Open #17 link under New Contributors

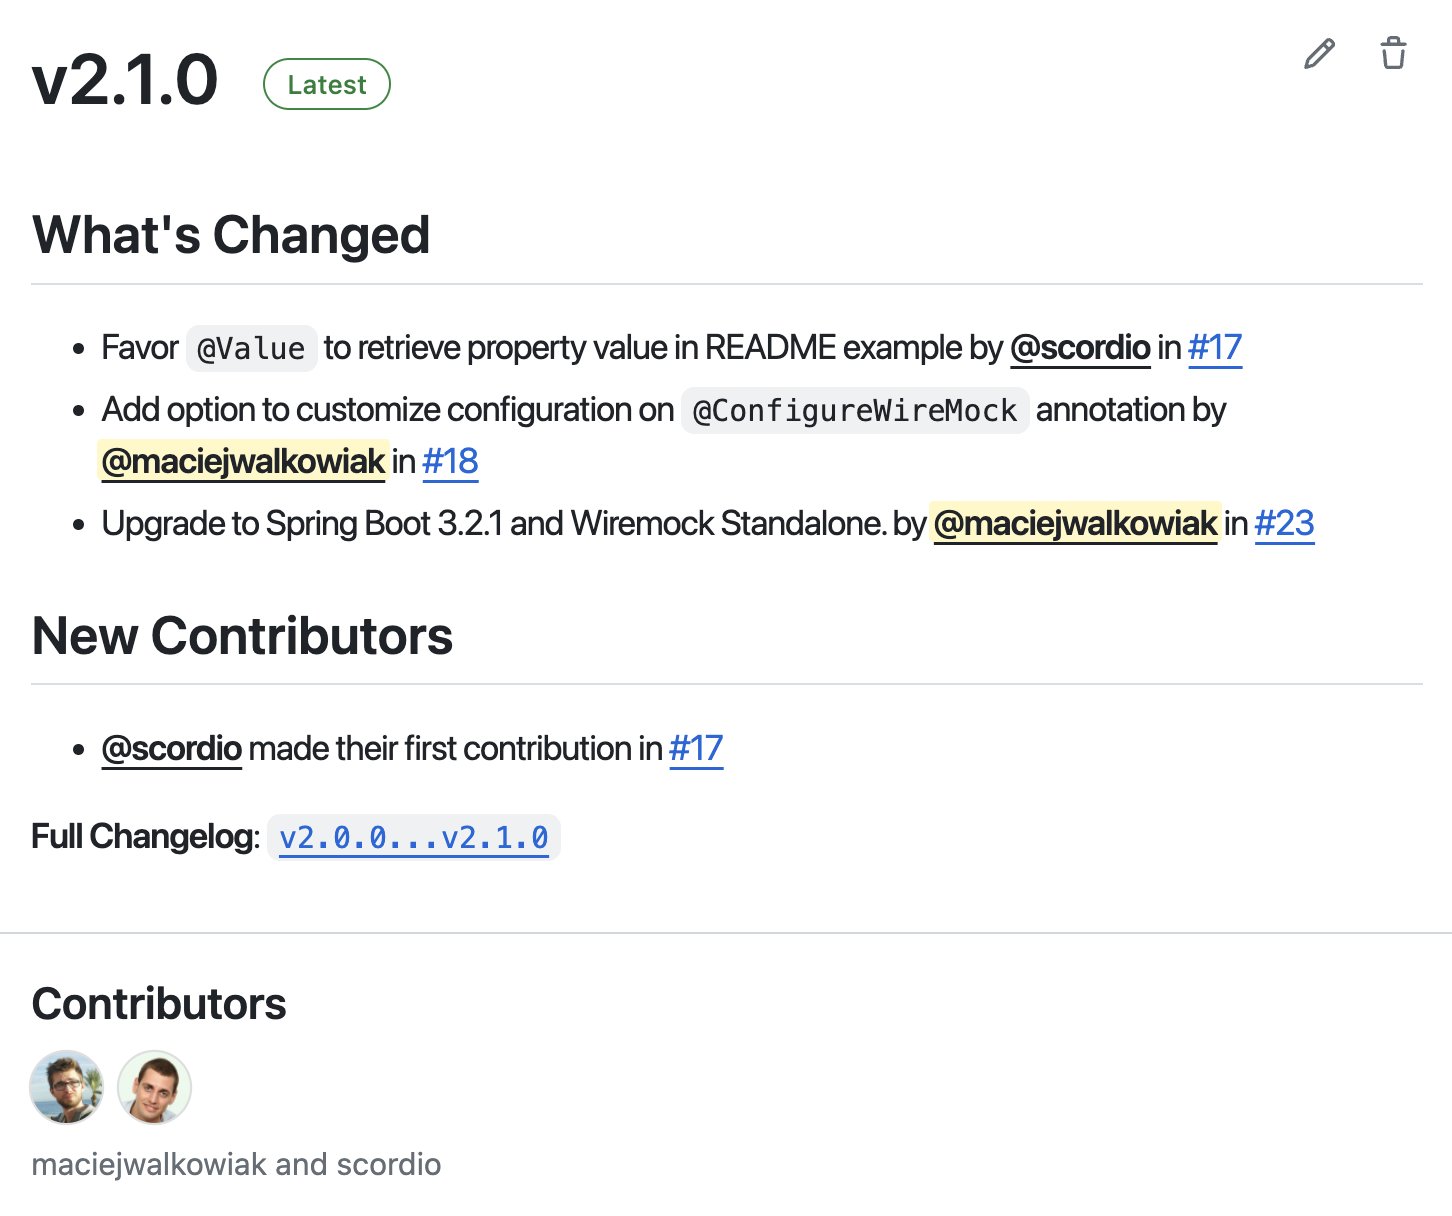coord(696,749)
